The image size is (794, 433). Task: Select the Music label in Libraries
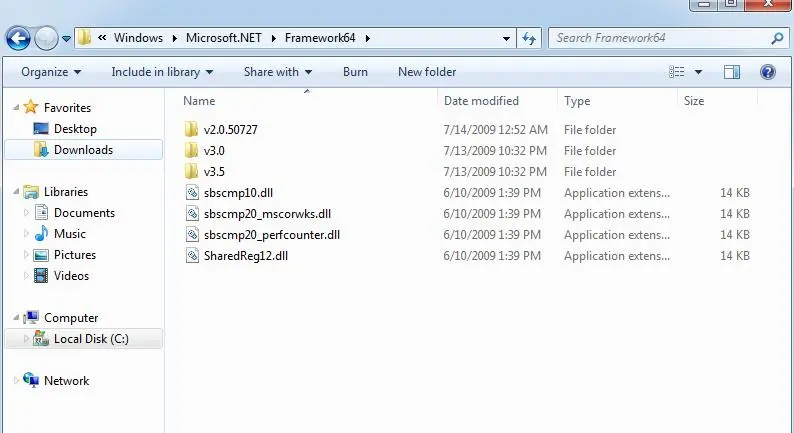click(x=70, y=233)
